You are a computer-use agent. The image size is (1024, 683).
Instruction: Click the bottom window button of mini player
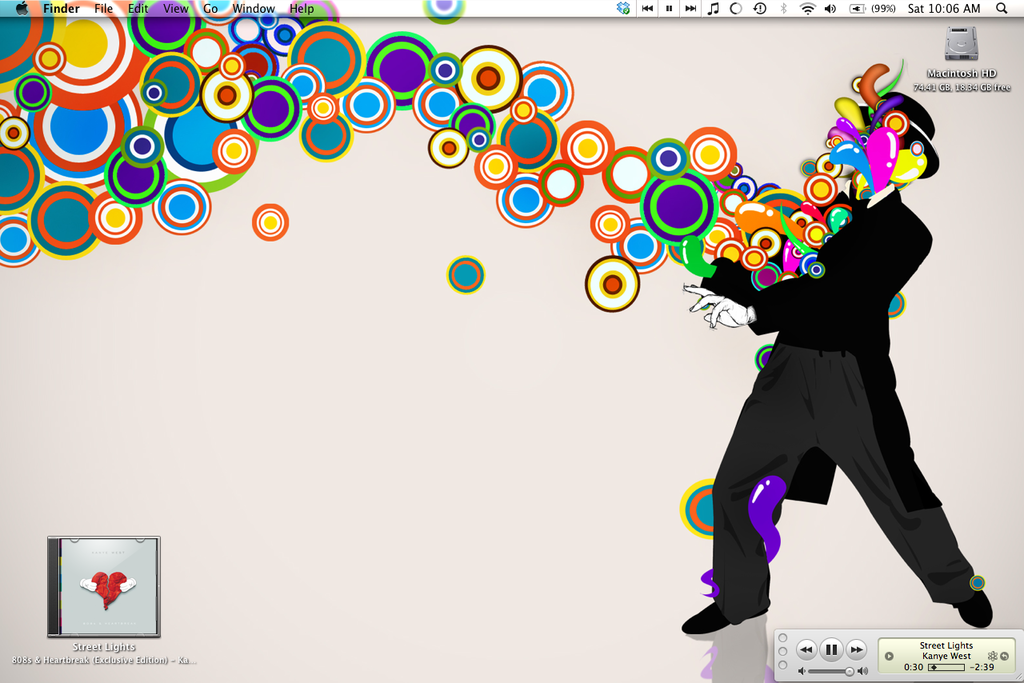click(782, 665)
